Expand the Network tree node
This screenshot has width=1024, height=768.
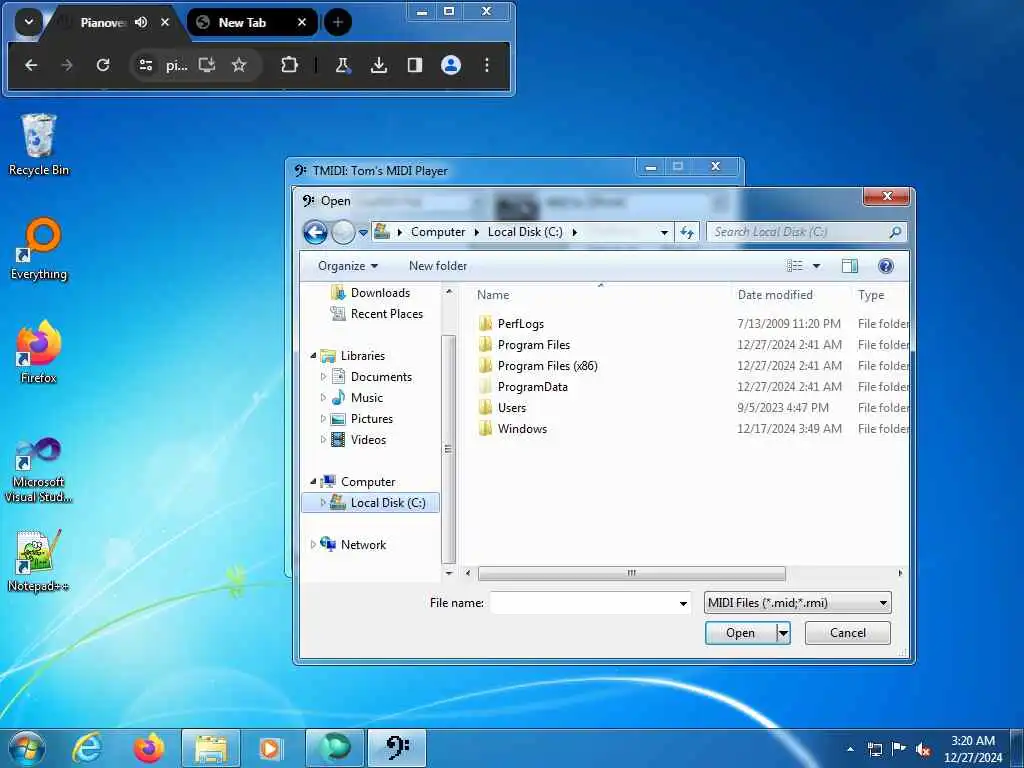click(313, 545)
